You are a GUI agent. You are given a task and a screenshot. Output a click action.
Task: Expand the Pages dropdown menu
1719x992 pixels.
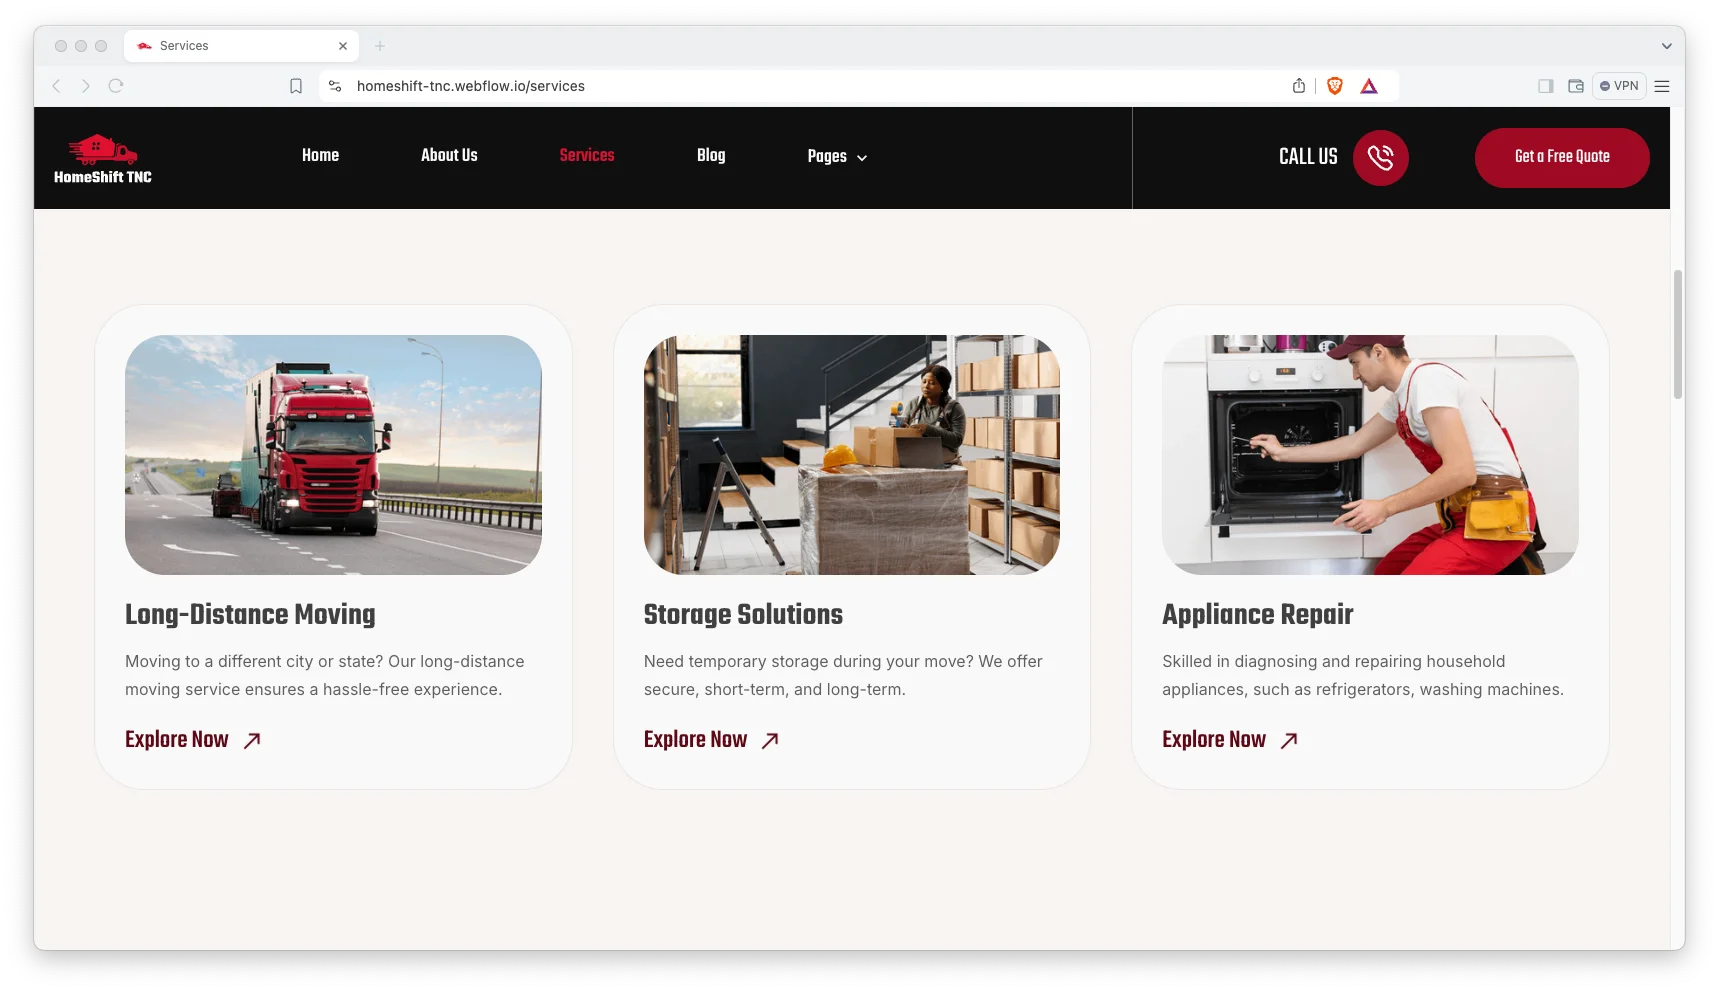pos(837,156)
